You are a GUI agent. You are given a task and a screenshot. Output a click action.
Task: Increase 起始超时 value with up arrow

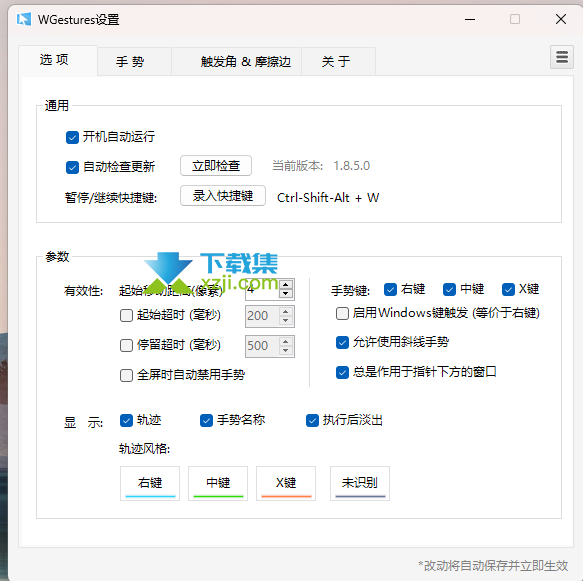[286, 312]
